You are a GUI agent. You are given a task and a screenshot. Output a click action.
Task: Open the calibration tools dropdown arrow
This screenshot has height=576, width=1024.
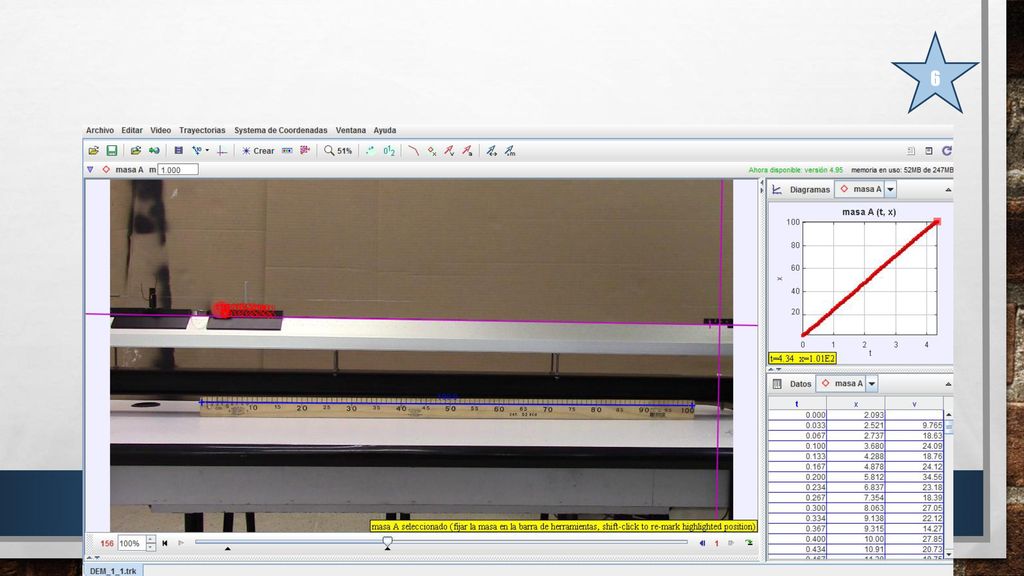pos(207,151)
